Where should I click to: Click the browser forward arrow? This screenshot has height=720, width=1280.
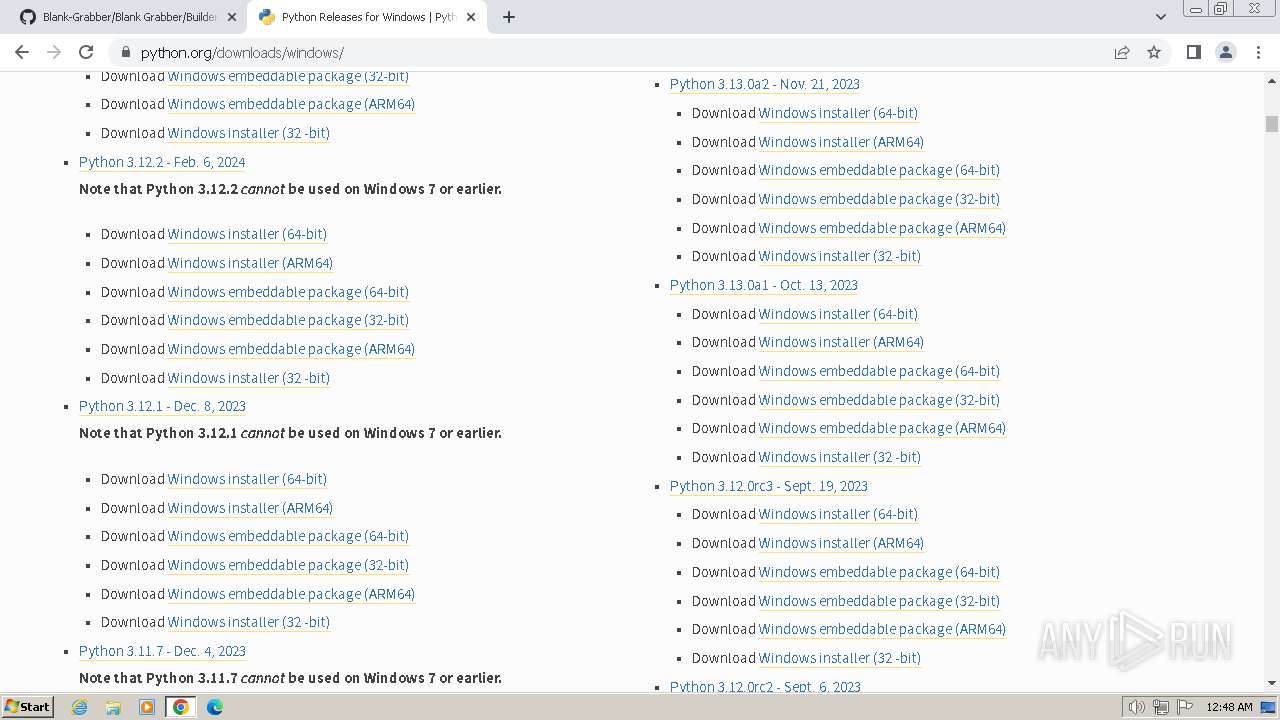pos(54,52)
